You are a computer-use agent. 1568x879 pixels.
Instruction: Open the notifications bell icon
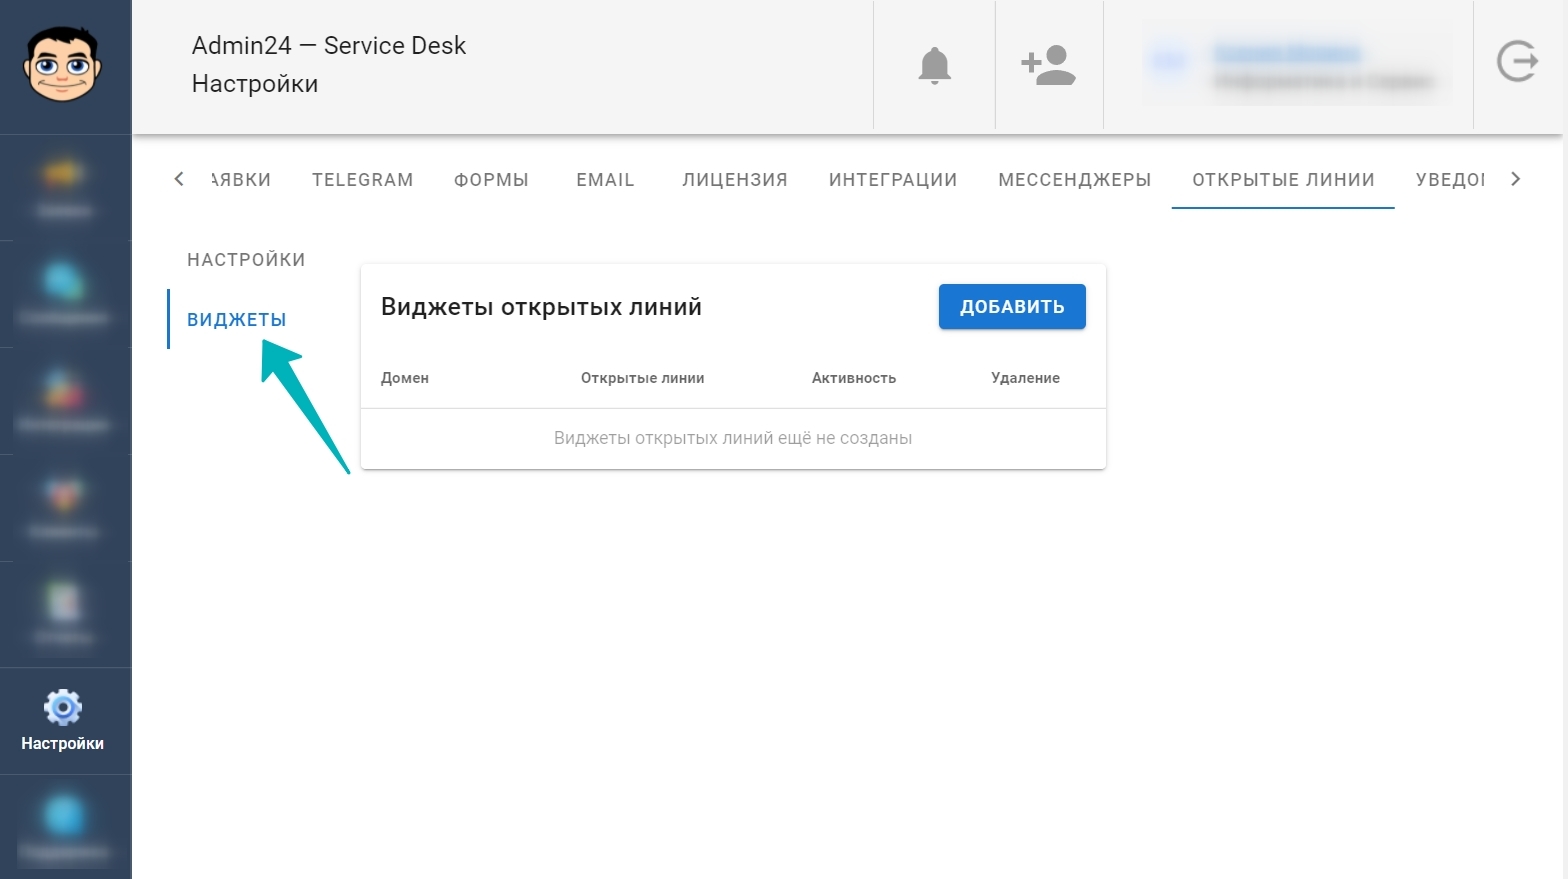click(x=934, y=66)
